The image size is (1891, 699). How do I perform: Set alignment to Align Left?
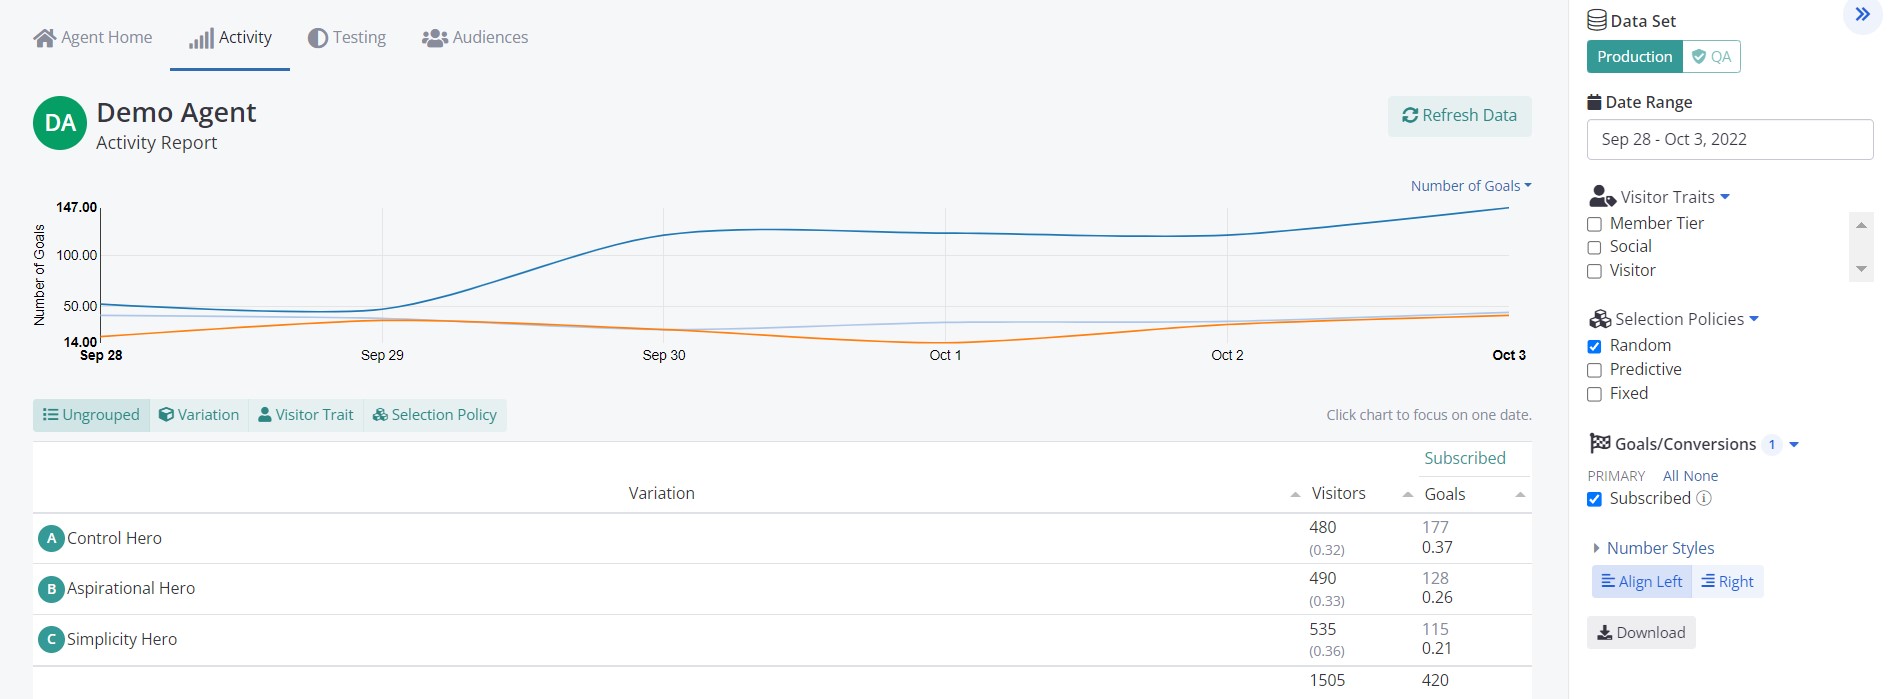(x=1642, y=582)
